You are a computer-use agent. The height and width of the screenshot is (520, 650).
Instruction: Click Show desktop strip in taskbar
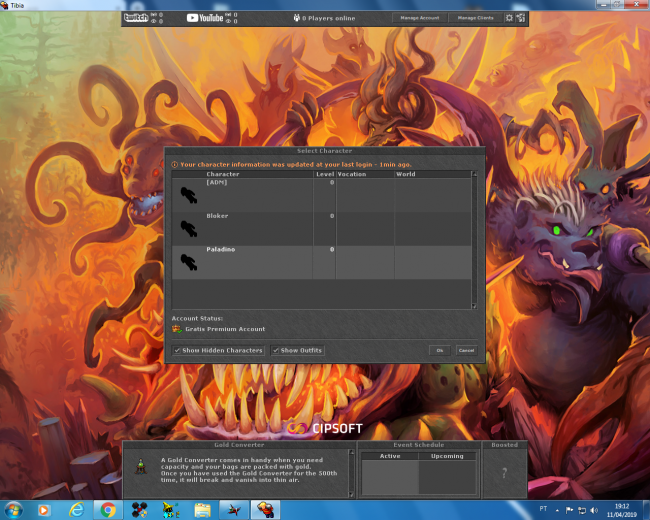tap(646, 510)
